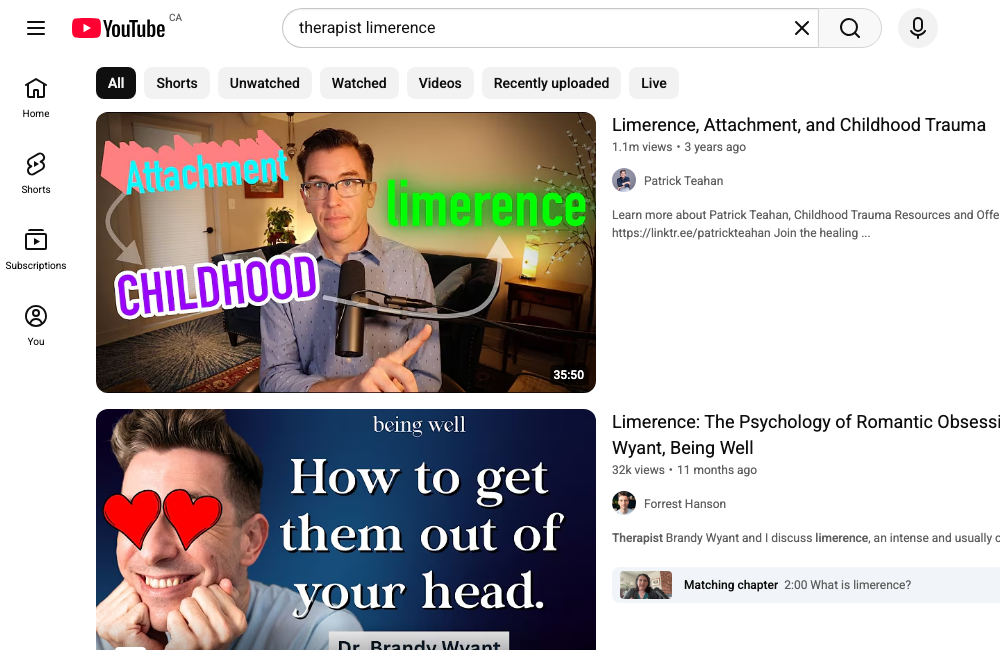Clear the search query with X
This screenshot has height=650, width=1000.
[x=802, y=28]
